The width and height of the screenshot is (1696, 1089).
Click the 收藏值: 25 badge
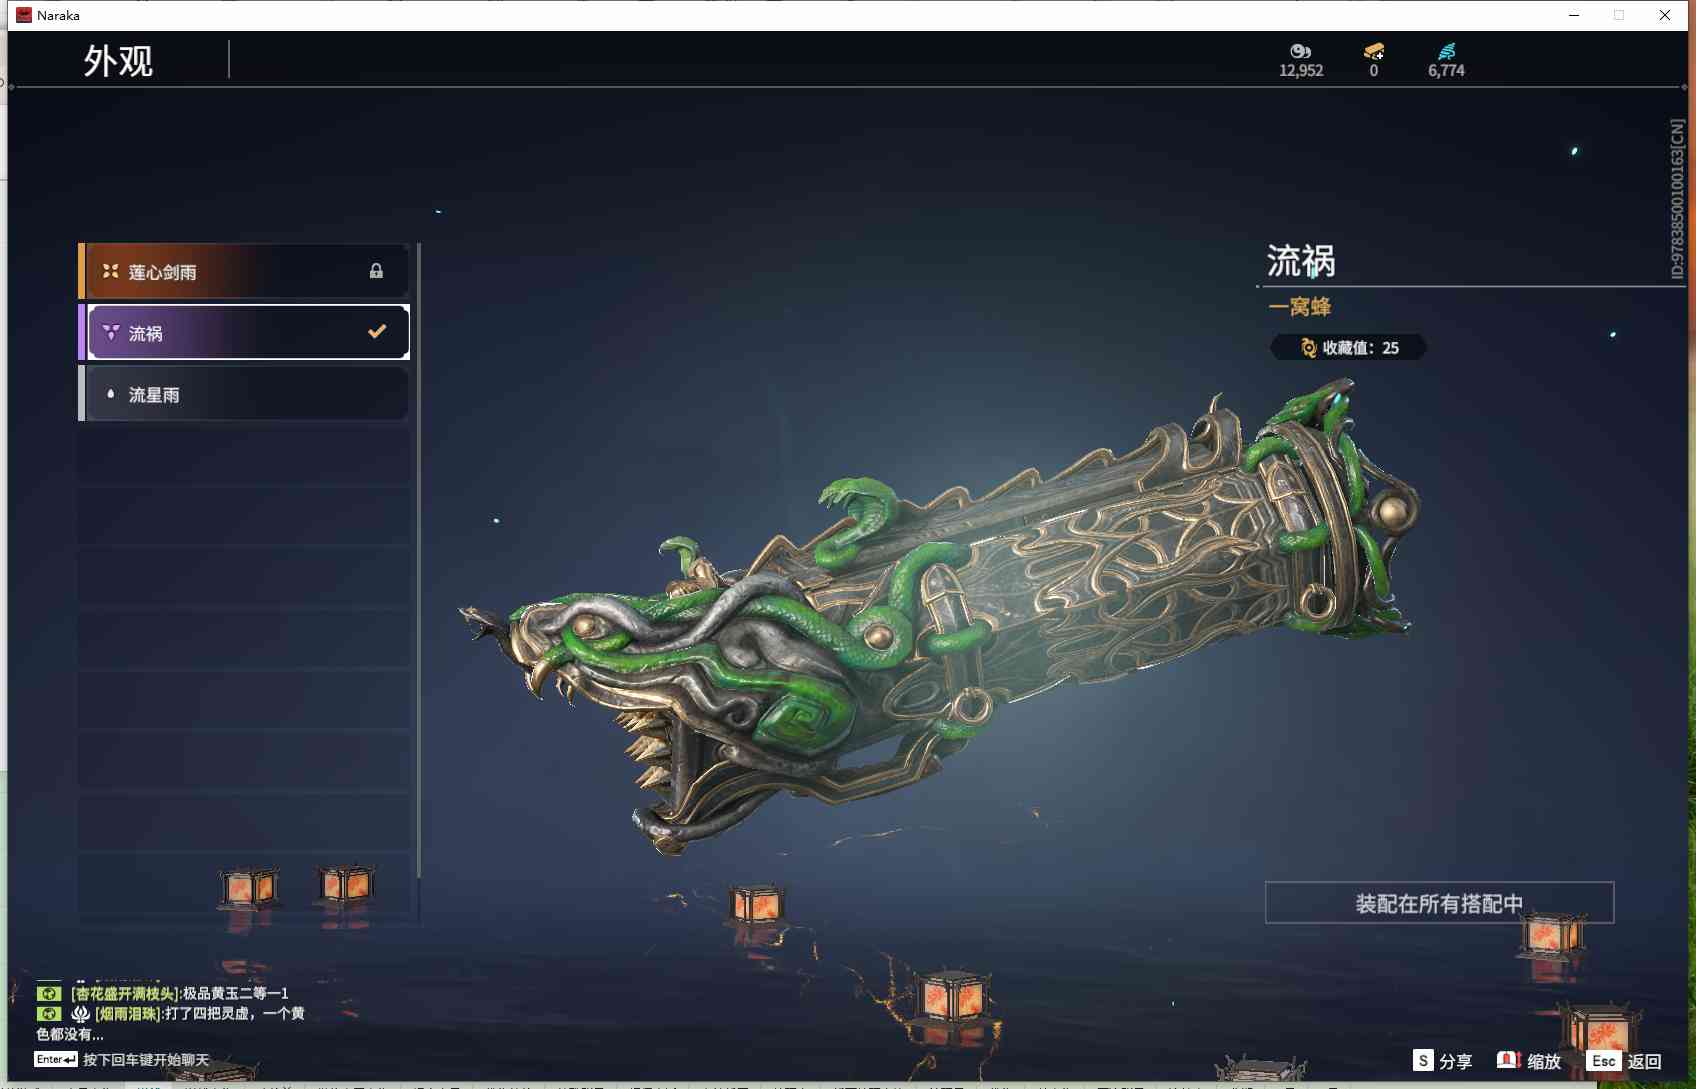pos(1348,347)
